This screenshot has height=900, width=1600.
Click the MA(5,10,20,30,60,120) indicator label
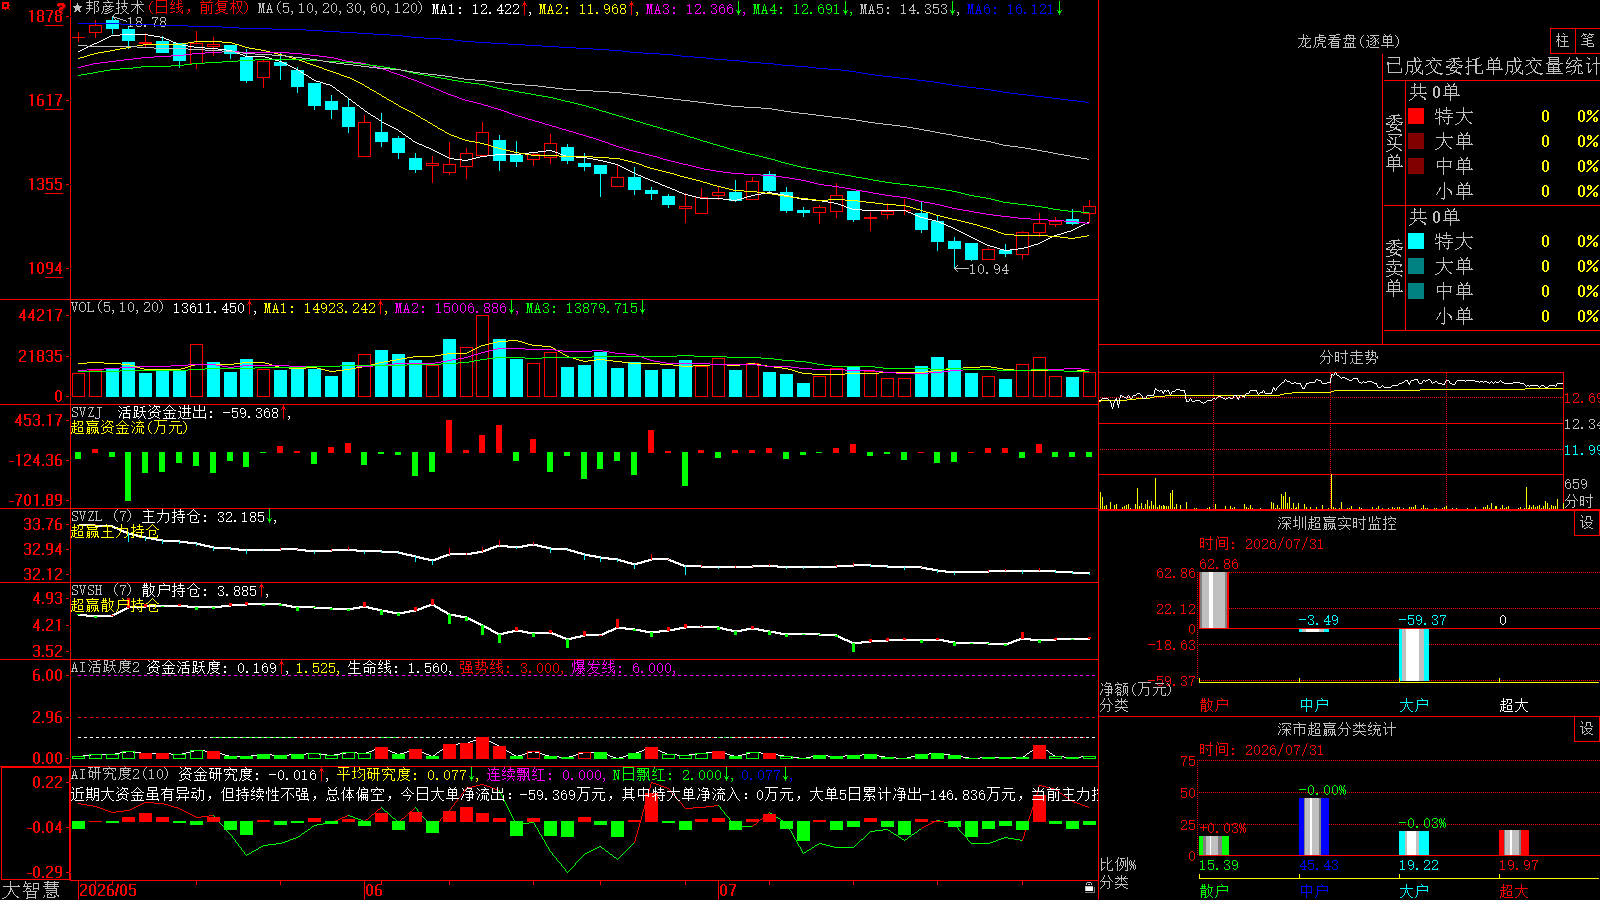click(340, 8)
